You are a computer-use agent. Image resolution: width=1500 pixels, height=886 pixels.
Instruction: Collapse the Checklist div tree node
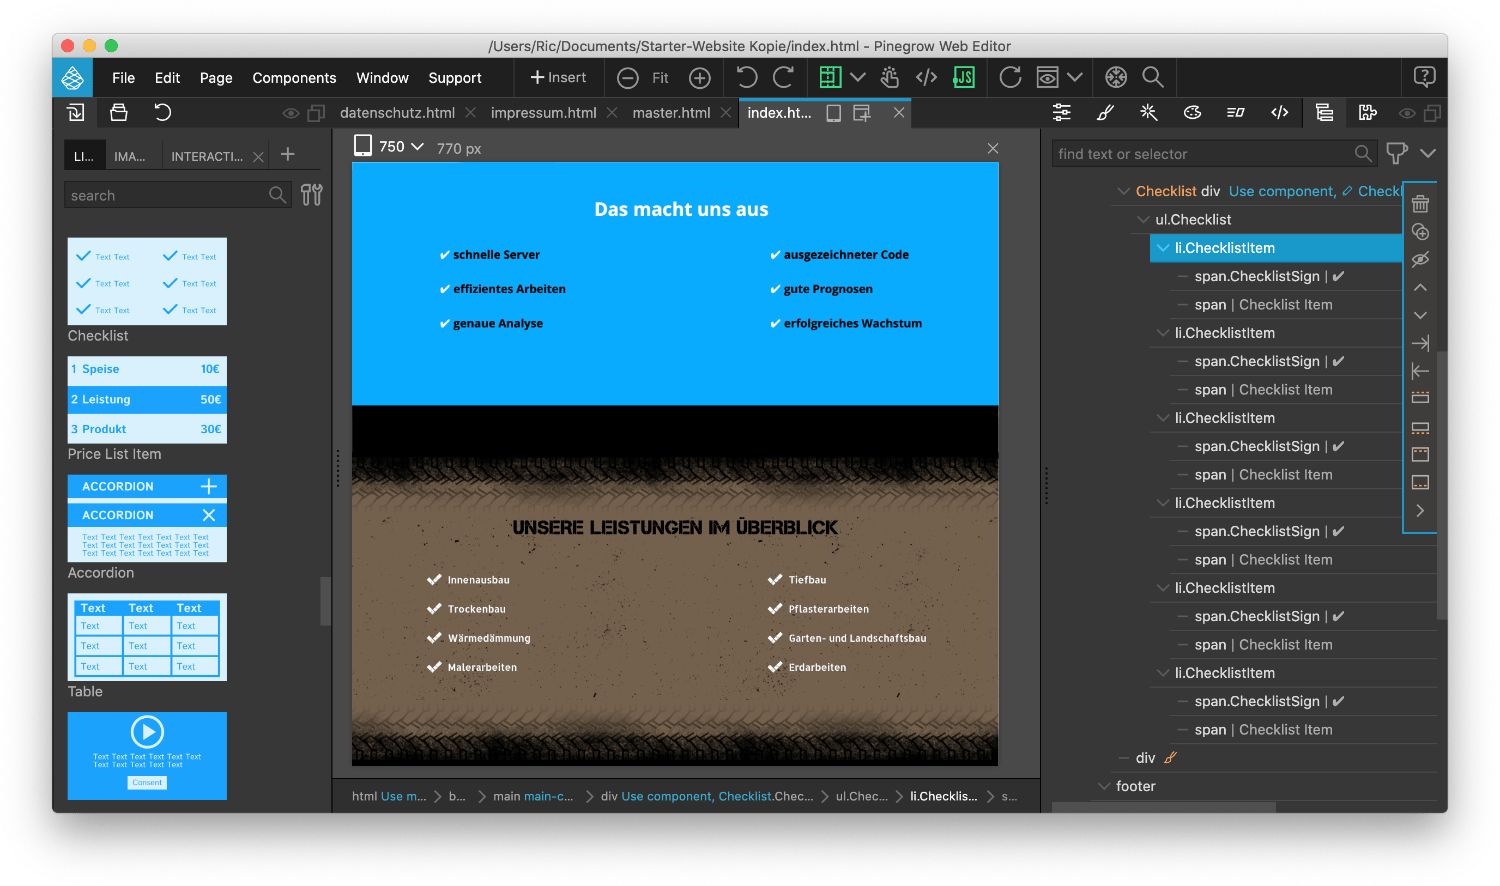(1124, 191)
